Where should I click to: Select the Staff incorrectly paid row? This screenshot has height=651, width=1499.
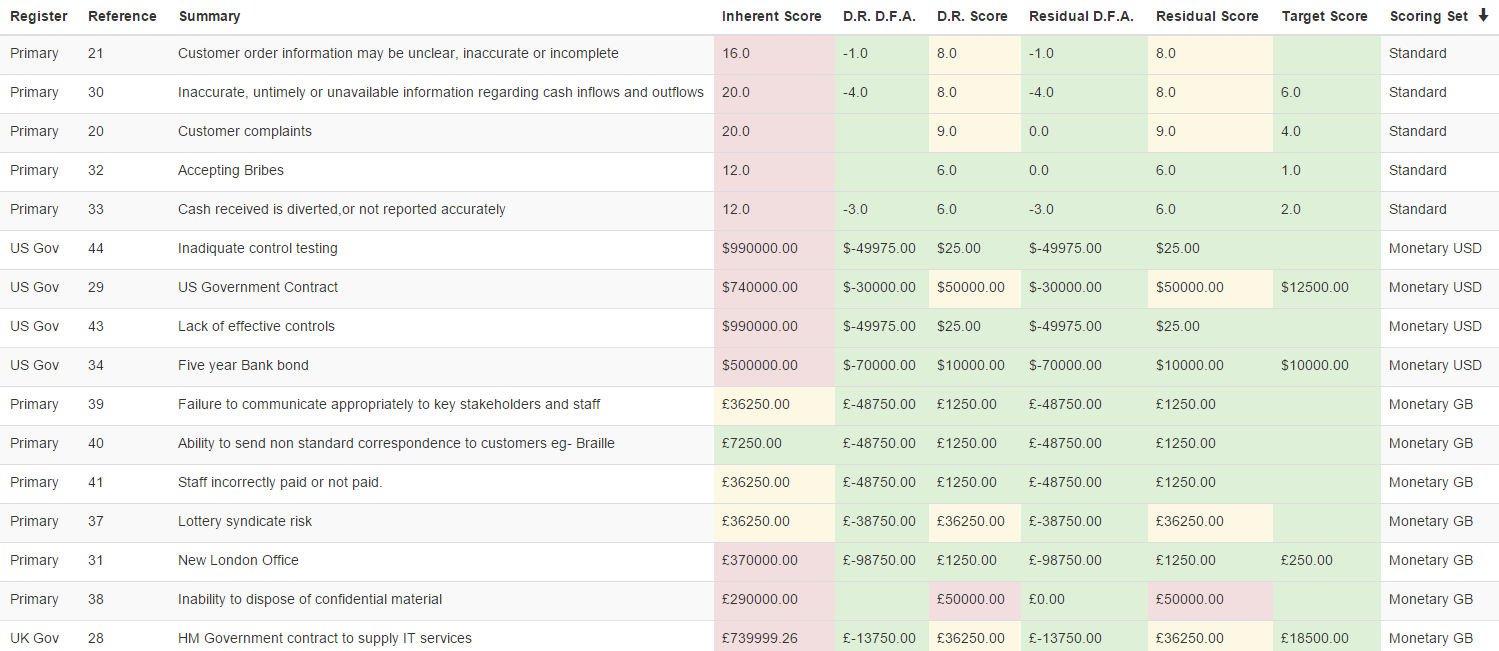(280, 483)
